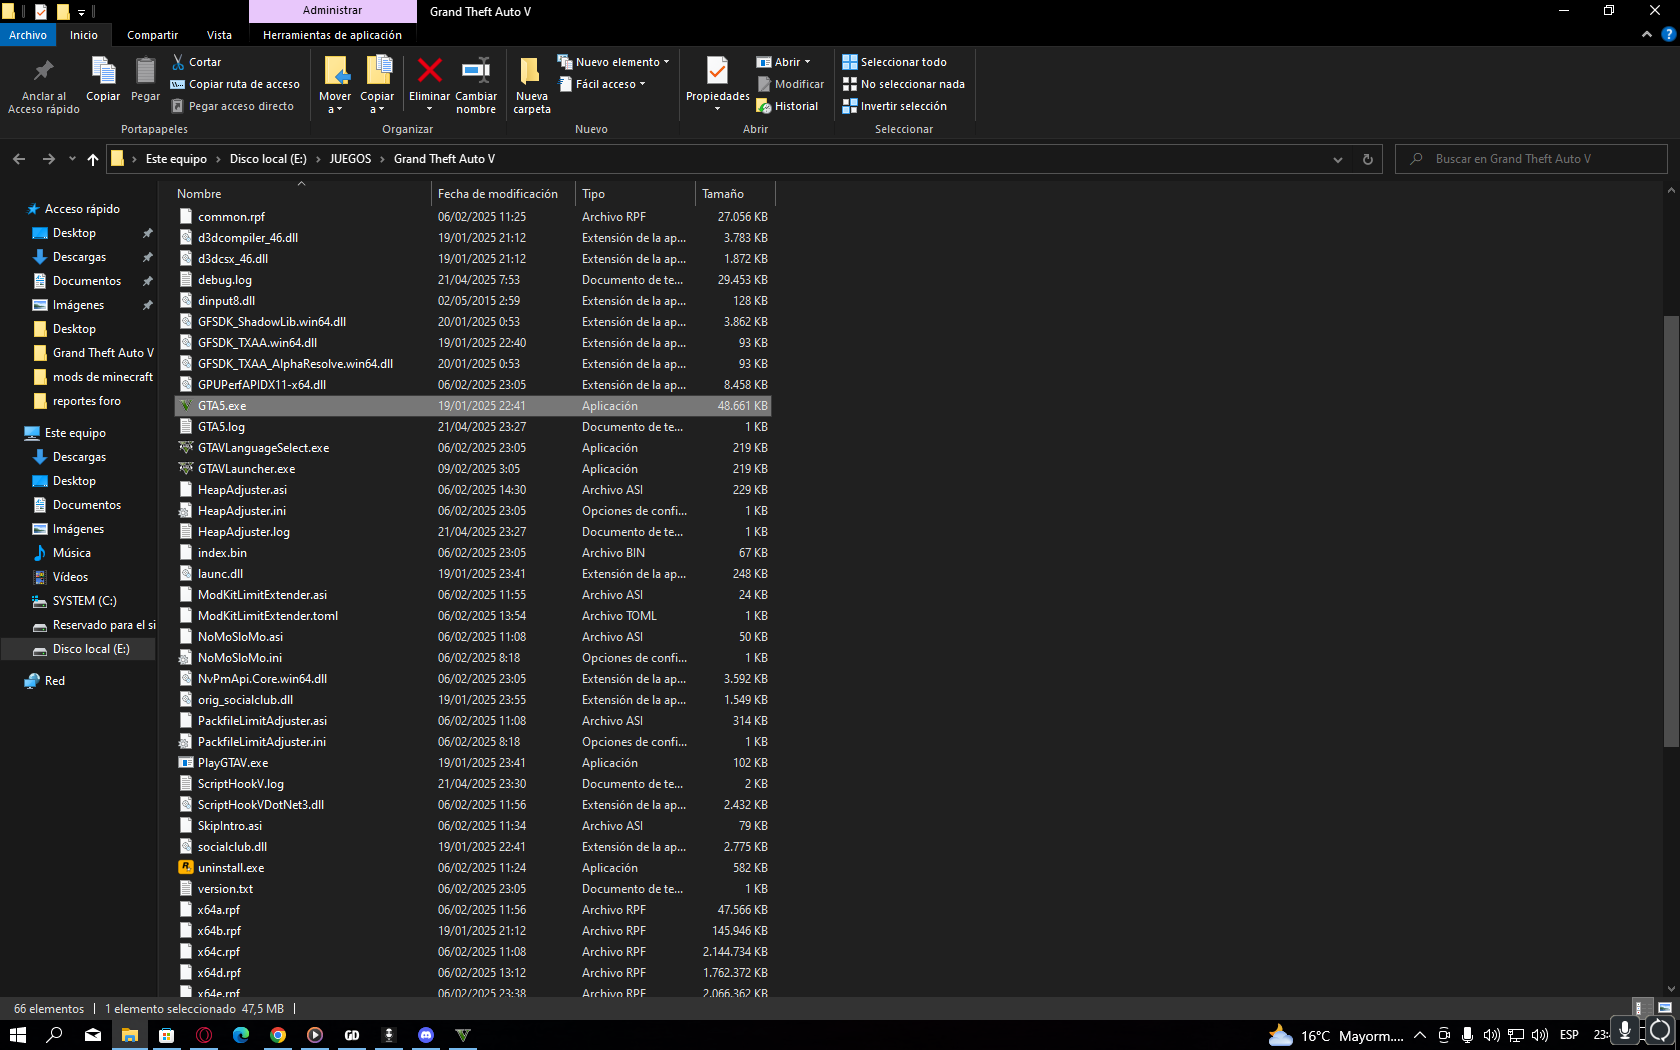The height and width of the screenshot is (1050, 1680).
Task: Click Seleccionar todo in the ribbon
Action: tap(895, 62)
